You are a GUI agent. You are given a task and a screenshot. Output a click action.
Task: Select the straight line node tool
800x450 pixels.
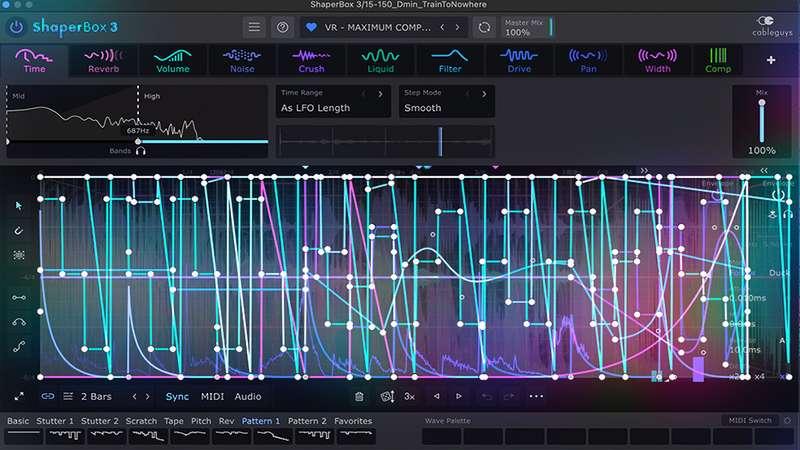pos(19,297)
